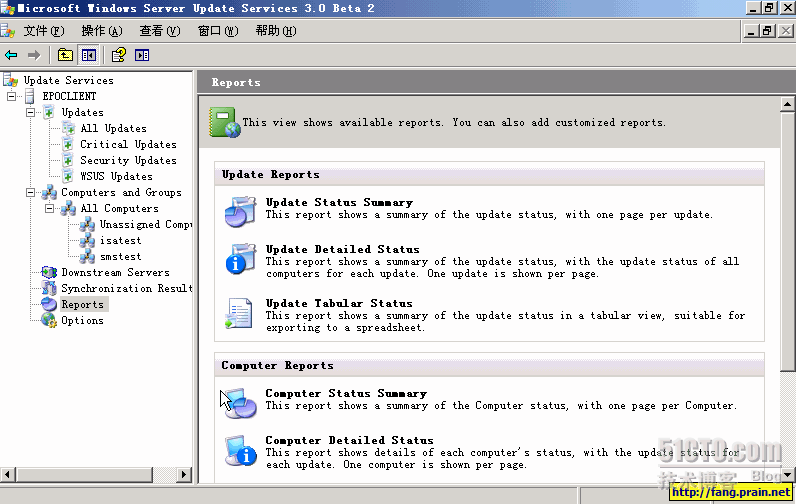Open the 查看(V) menu
This screenshot has height=504, width=796.
pos(160,31)
